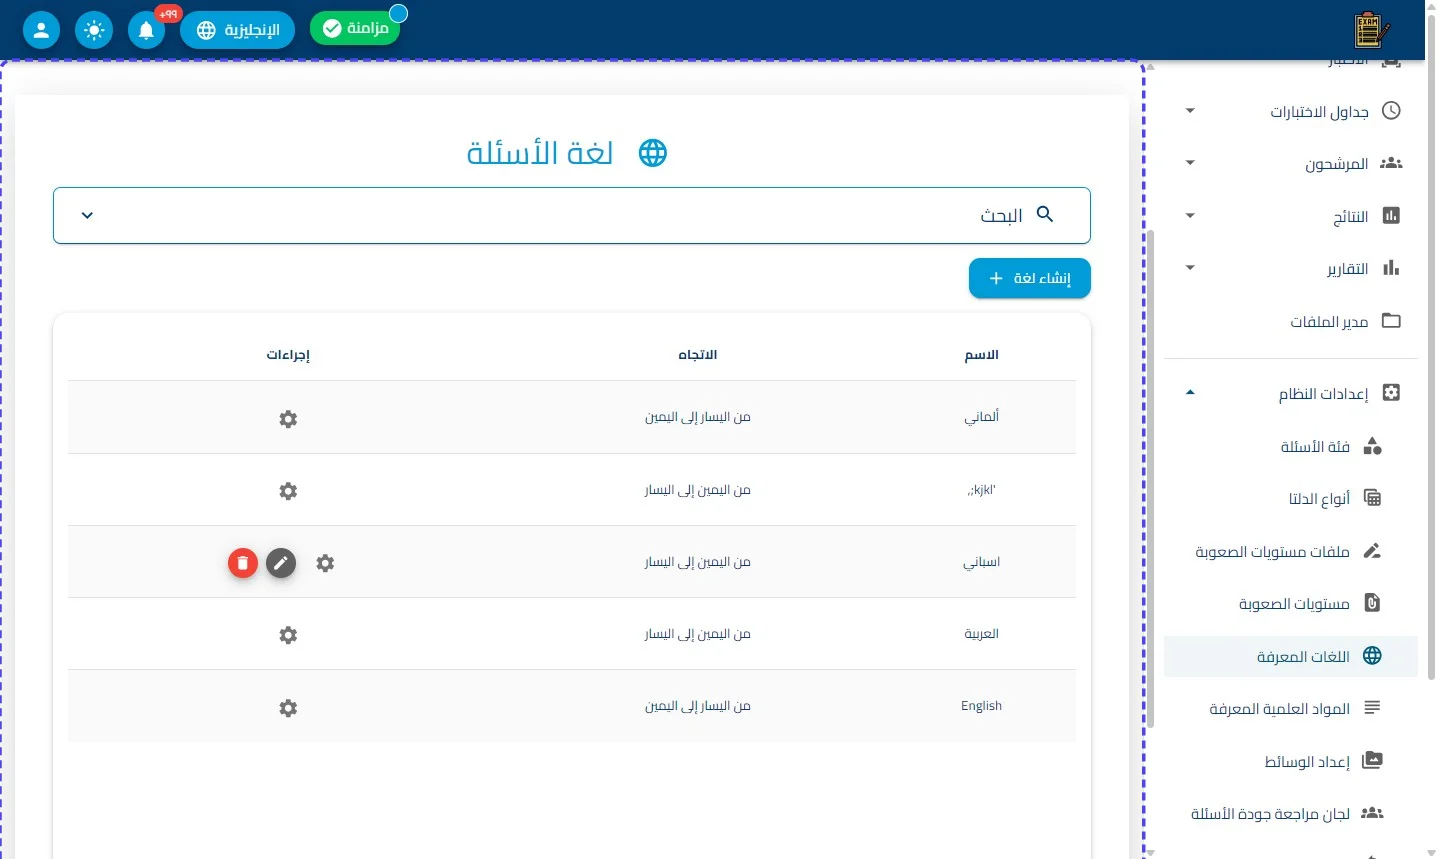The image size is (1438, 859).
Task: Open the gear actions for the العربية row
Action: [x=288, y=635]
